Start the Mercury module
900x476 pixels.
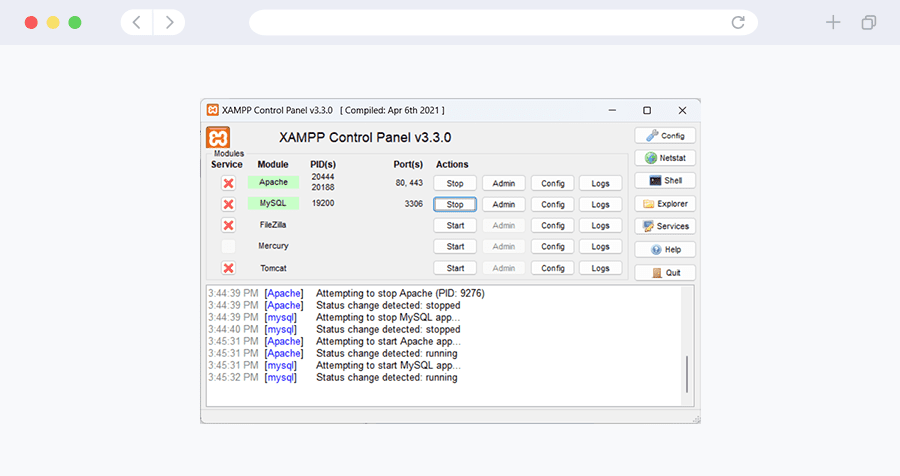coord(455,246)
